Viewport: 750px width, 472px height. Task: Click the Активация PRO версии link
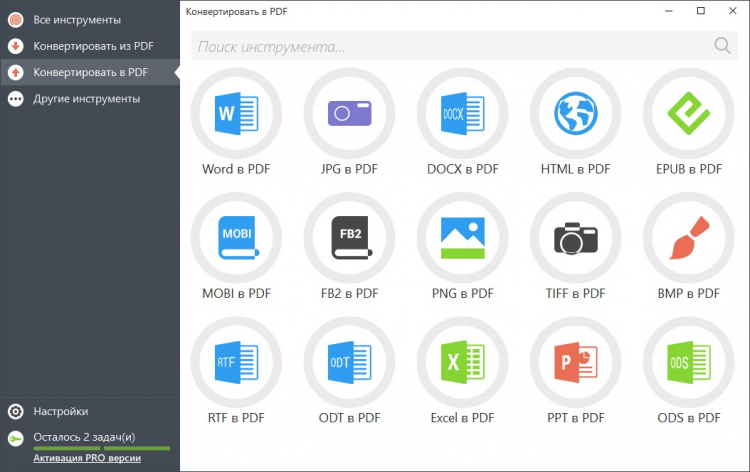[x=87, y=458]
